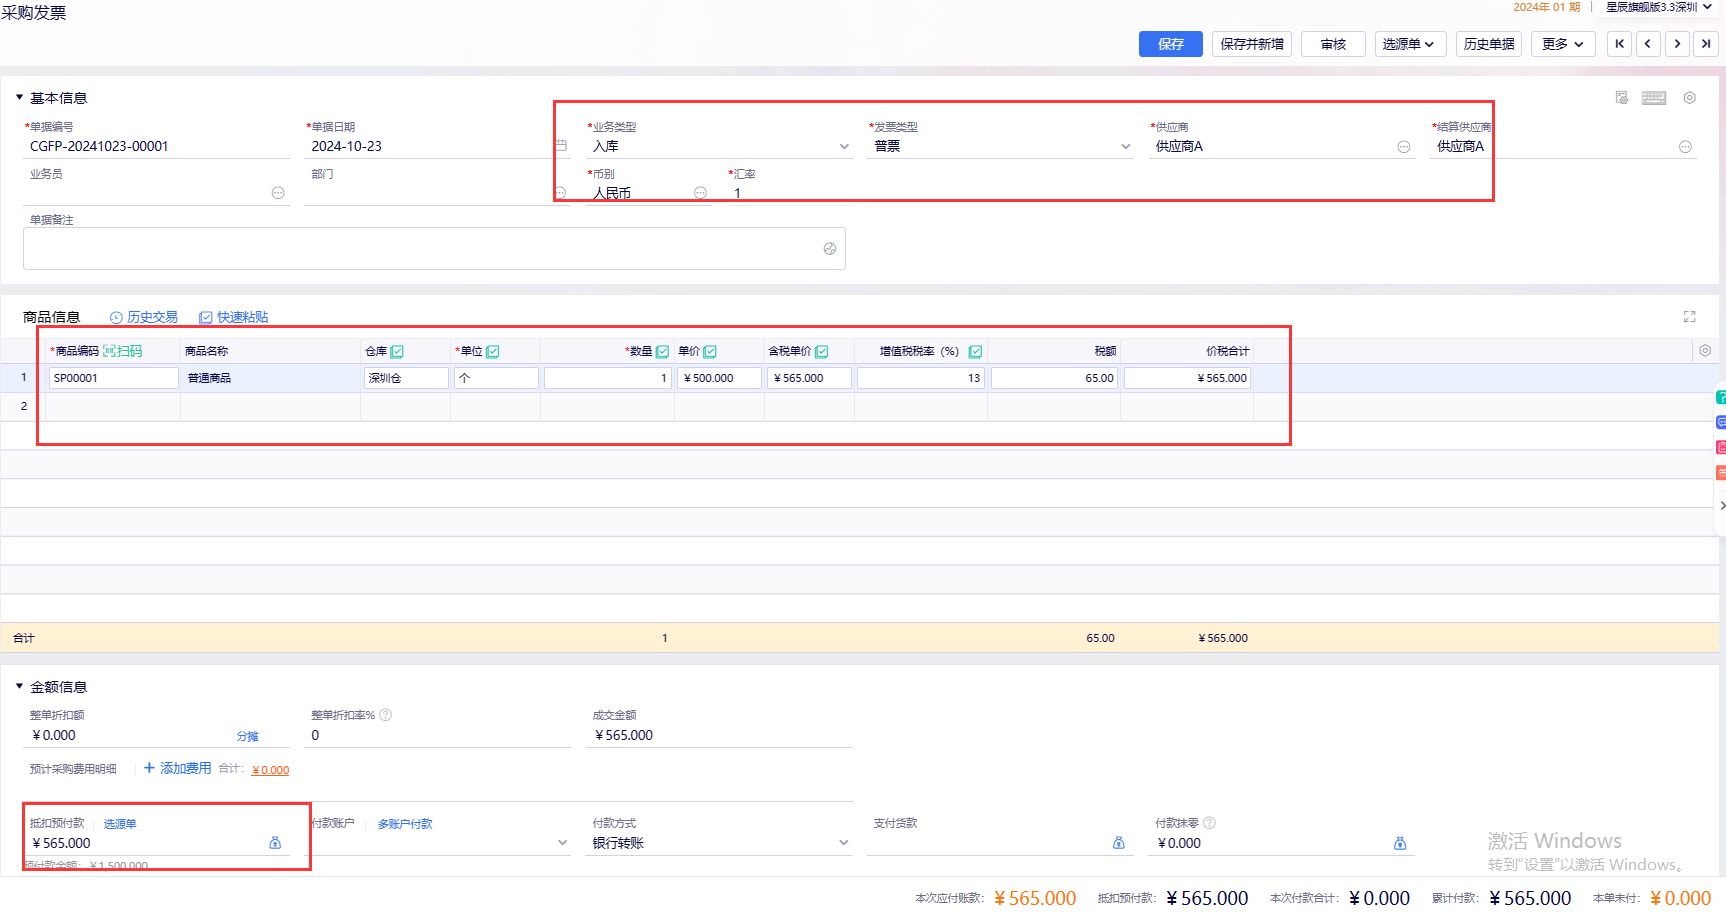Image resolution: width=1726 pixels, height=917 pixels.
Task: Click the 单据备注 expand icon
Action: 830,249
